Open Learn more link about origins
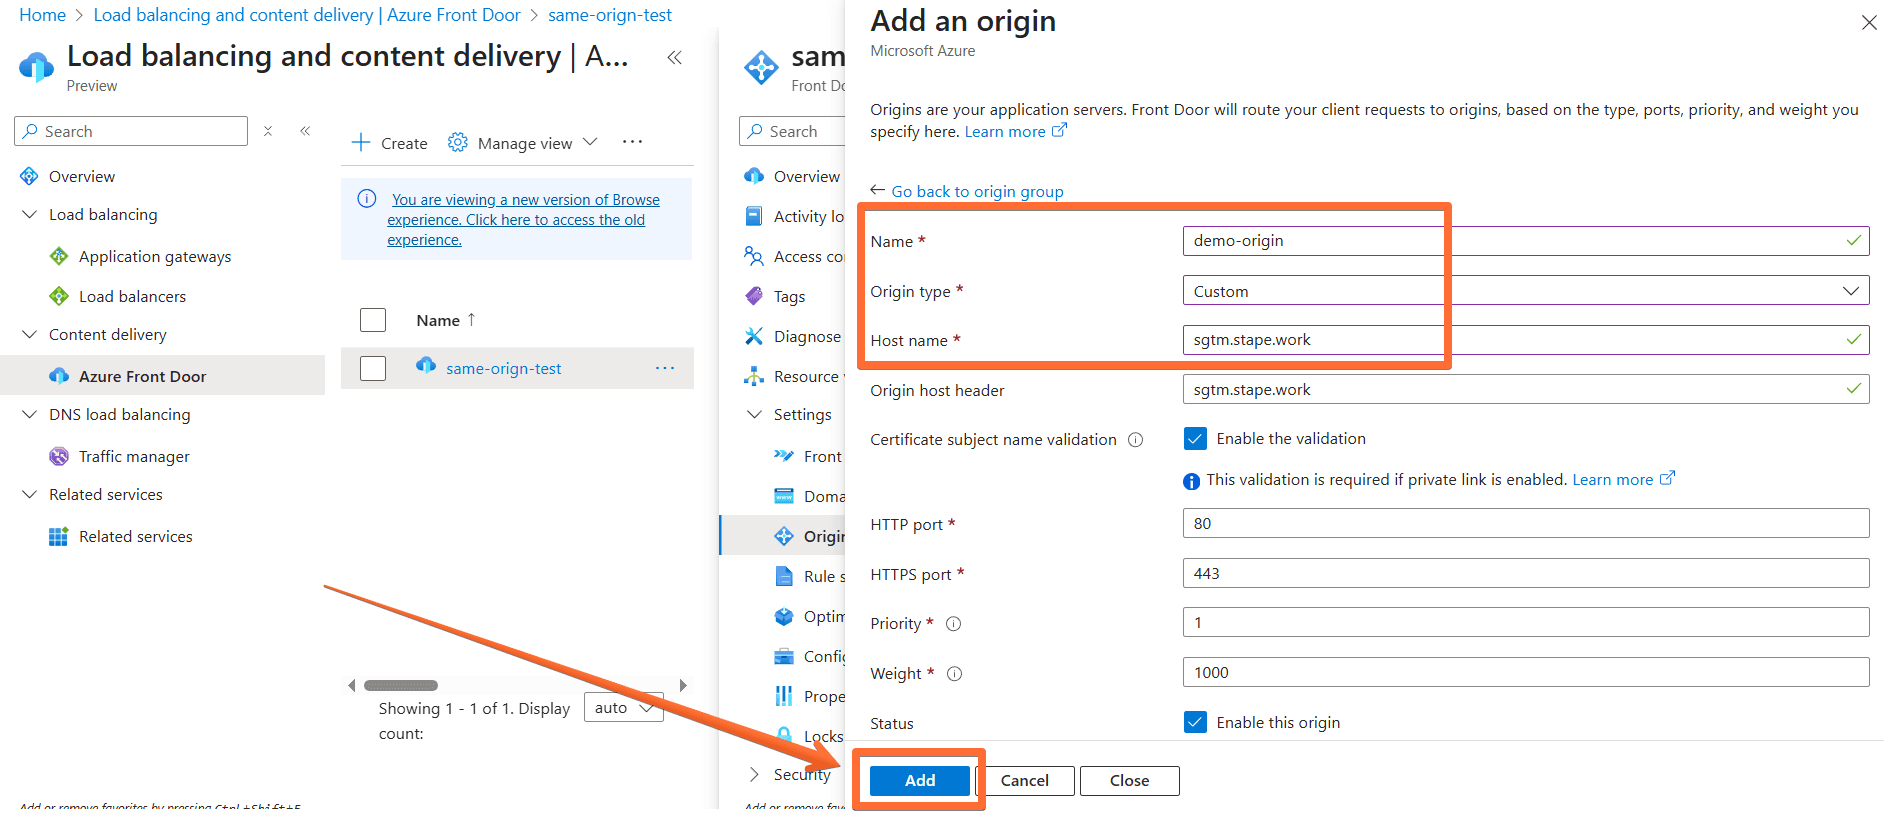 [x=1015, y=131]
